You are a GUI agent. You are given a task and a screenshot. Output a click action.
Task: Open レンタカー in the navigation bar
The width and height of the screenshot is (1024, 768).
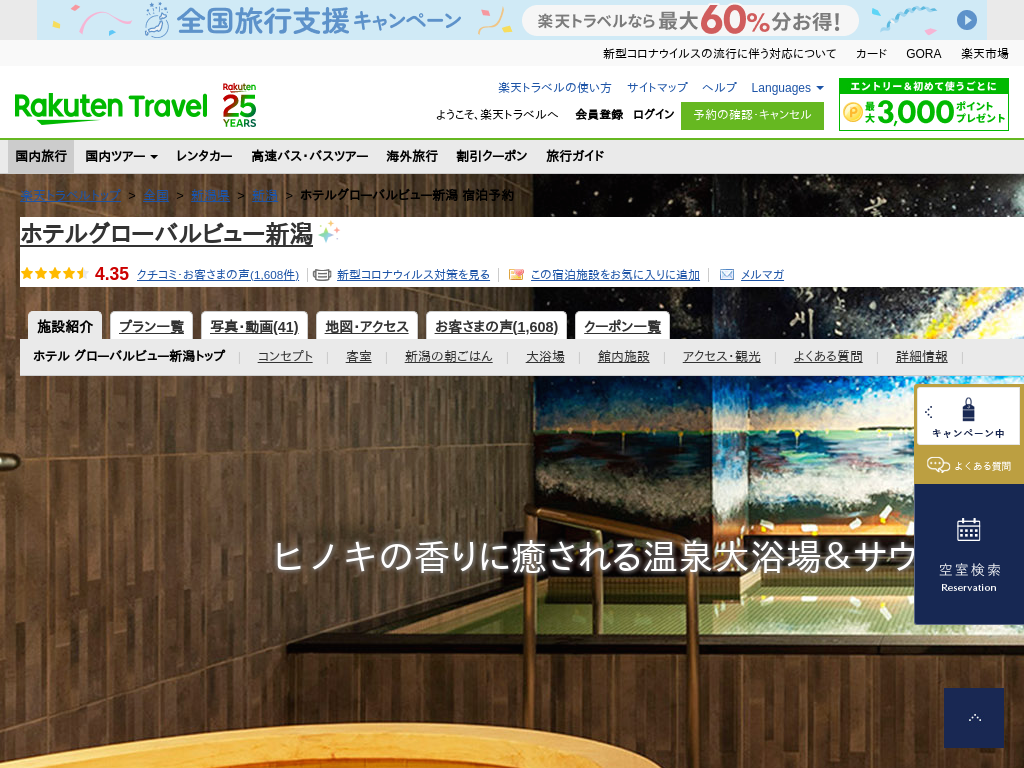click(204, 156)
